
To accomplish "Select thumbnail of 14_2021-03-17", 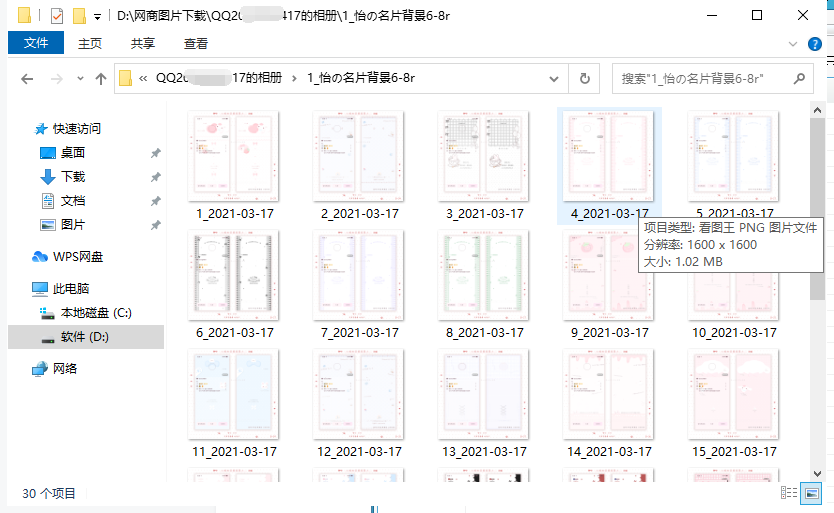I will coord(608,394).
